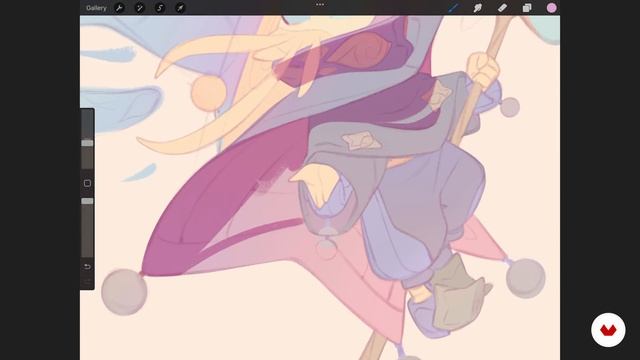The image size is (640, 360).
Task: Select the Smudge tool
Action: point(478,8)
